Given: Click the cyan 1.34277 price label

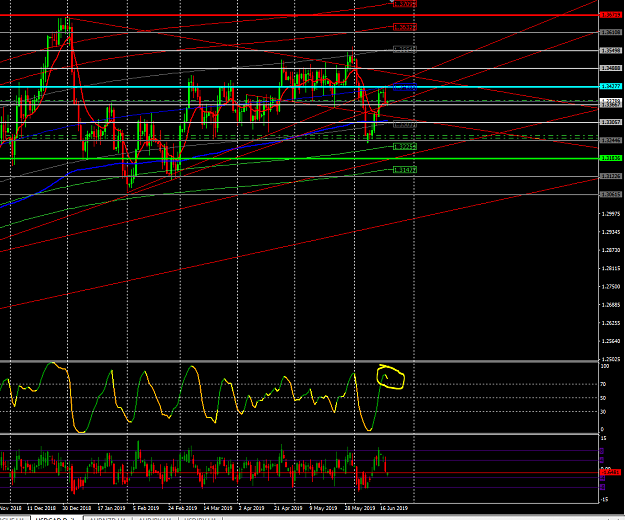Looking at the screenshot, I should (611, 86).
